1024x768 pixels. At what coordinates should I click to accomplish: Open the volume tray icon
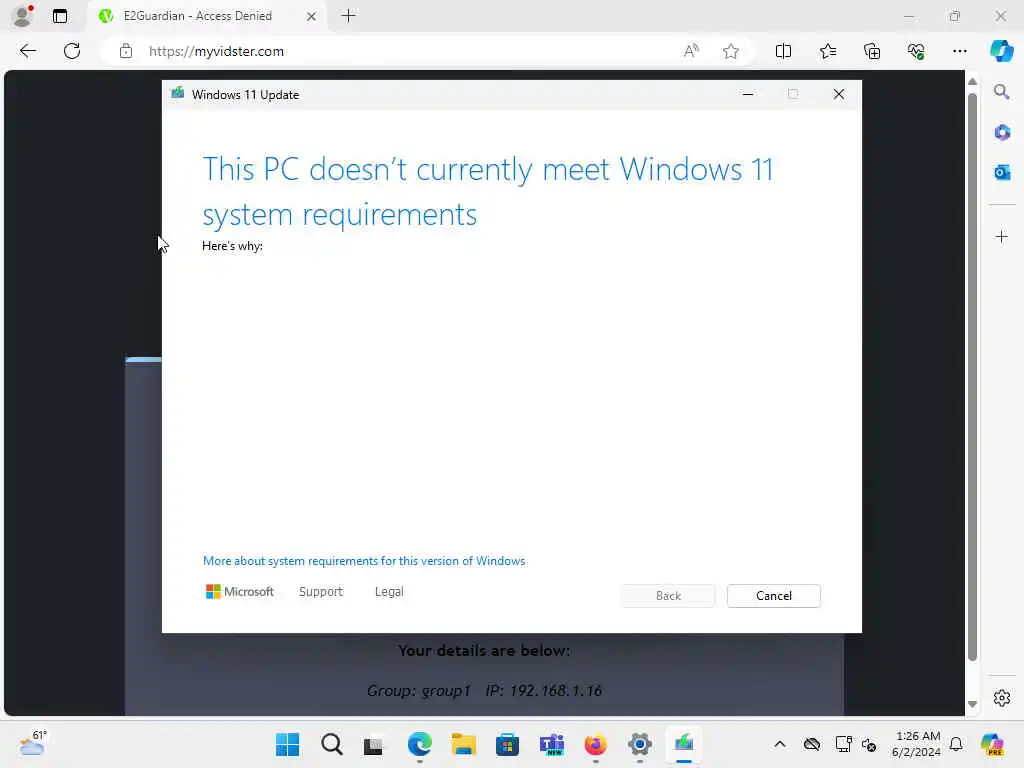point(869,745)
